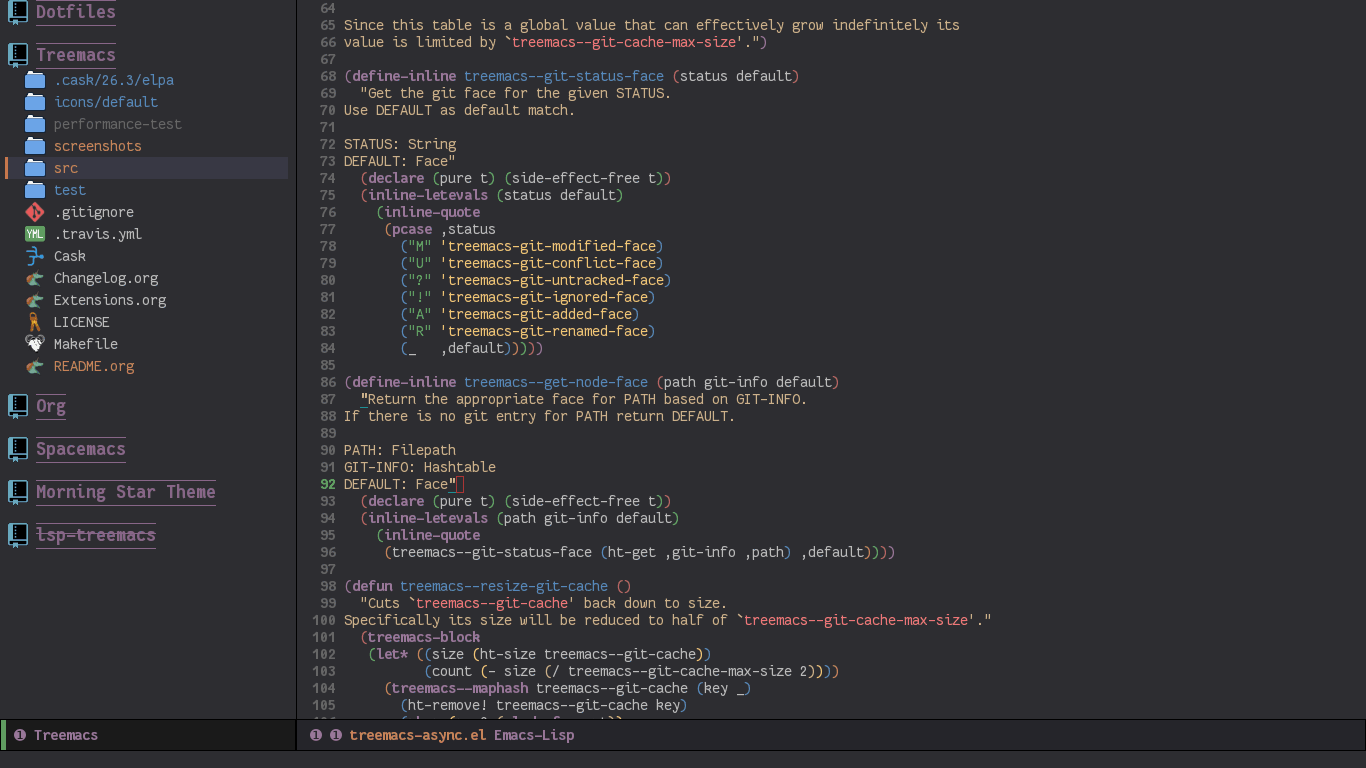Click the error indicator icon in the right modeline
The height and width of the screenshot is (768, 1366).
click(x=316, y=735)
